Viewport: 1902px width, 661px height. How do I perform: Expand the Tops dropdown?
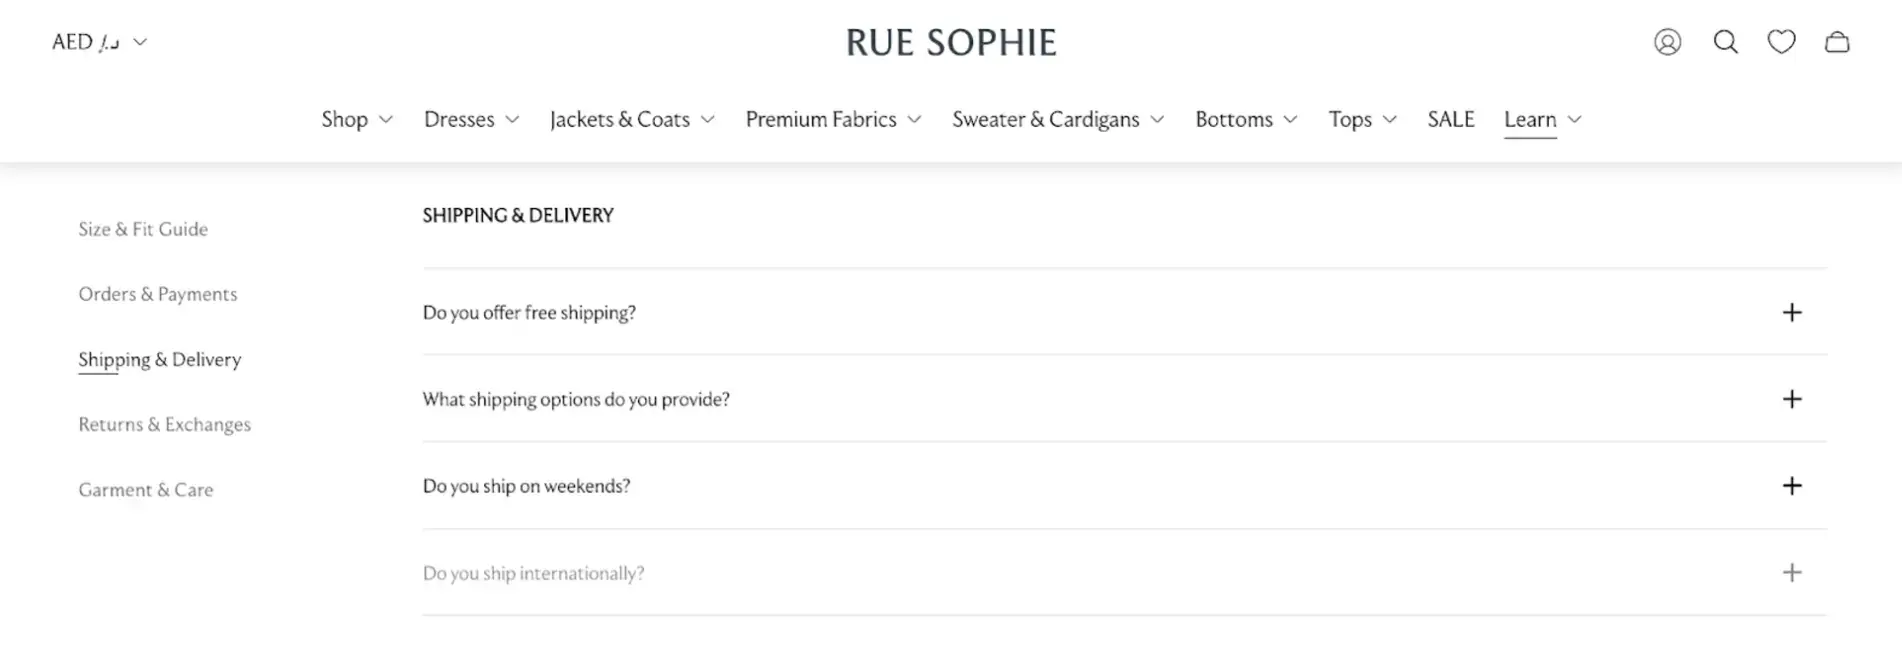coord(1361,119)
